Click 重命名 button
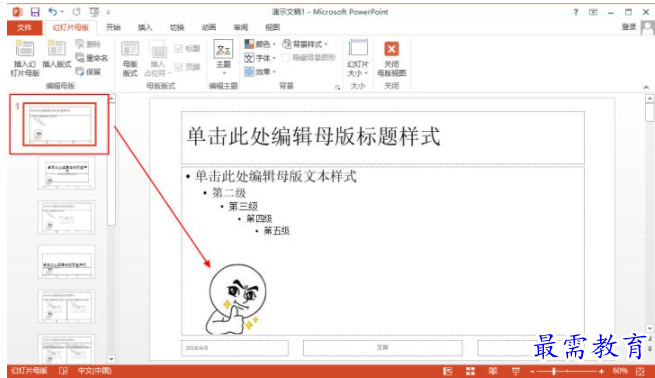 [91, 58]
